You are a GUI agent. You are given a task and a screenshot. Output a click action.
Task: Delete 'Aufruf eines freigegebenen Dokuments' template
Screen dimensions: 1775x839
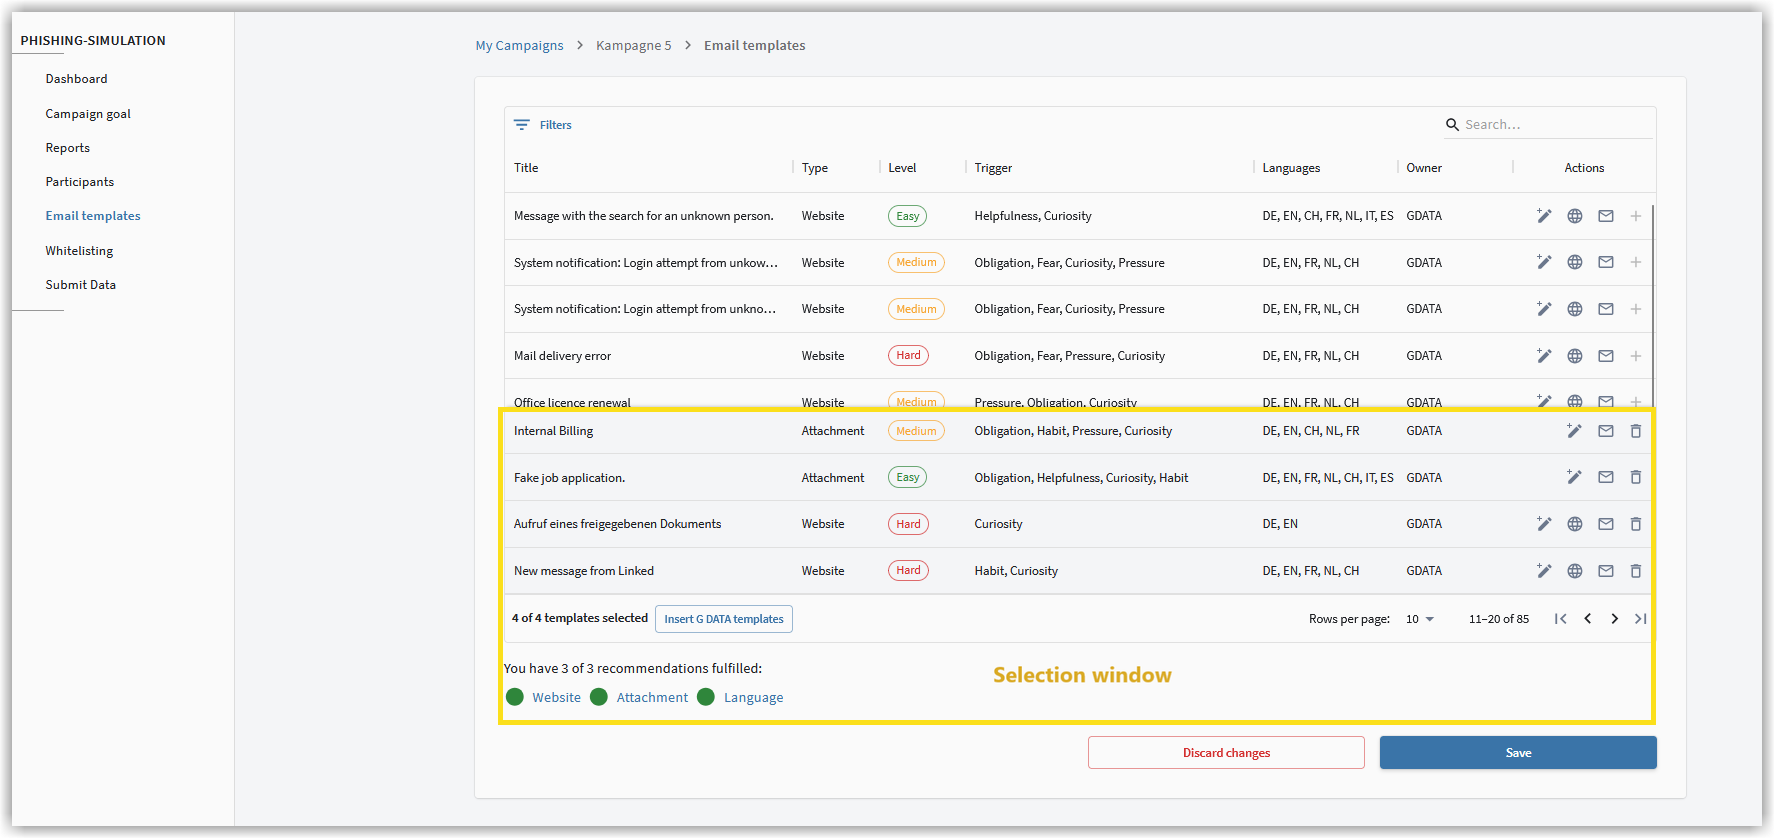click(x=1636, y=524)
